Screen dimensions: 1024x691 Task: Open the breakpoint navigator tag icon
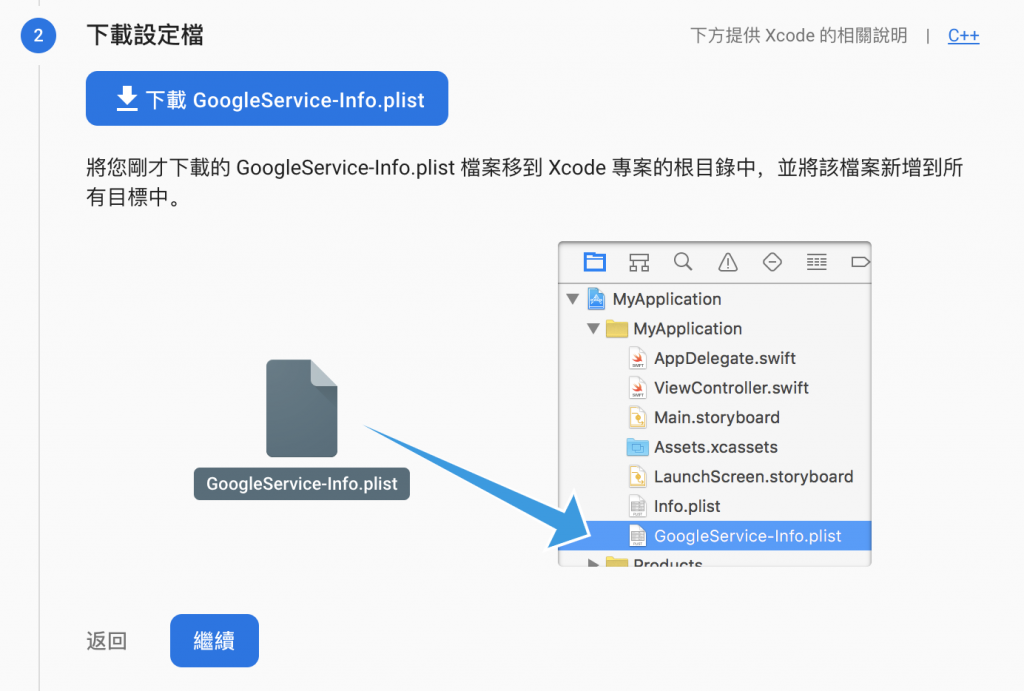860,262
